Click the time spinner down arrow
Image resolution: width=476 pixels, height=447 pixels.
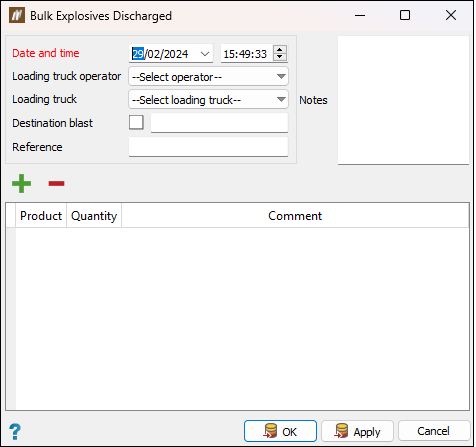[280, 57]
